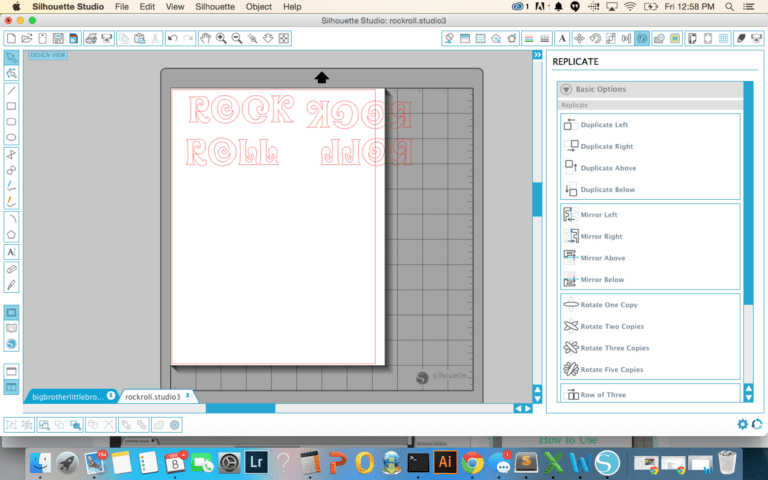Open the View menu
Screen dimensions: 768x480
175,7
